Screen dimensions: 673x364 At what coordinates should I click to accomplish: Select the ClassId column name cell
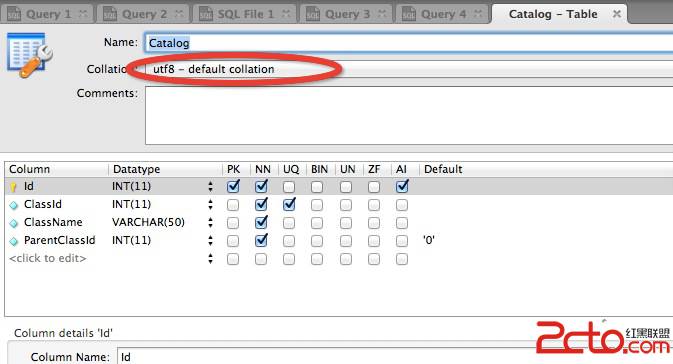pyautogui.click(x=43, y=204)
